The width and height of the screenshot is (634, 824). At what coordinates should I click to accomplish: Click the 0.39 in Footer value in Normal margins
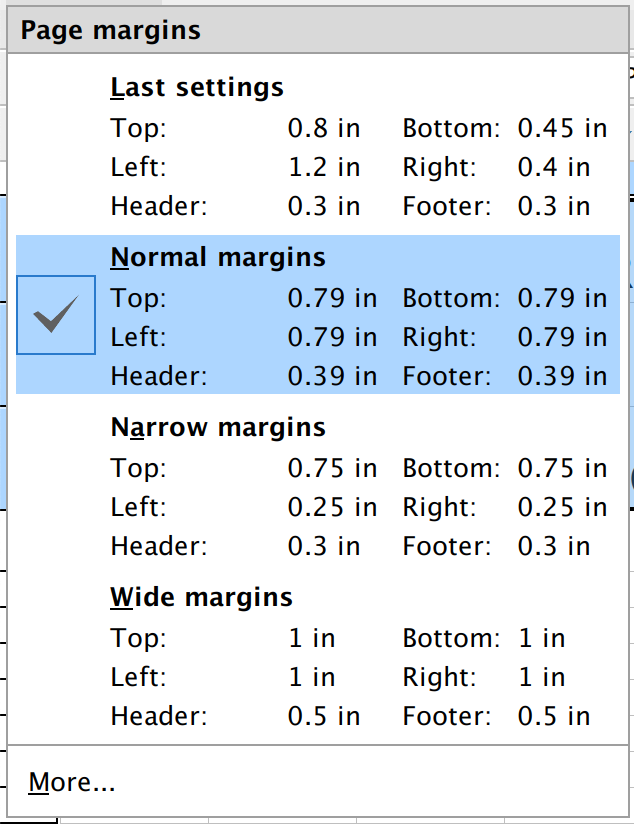(x=562, y=376)
